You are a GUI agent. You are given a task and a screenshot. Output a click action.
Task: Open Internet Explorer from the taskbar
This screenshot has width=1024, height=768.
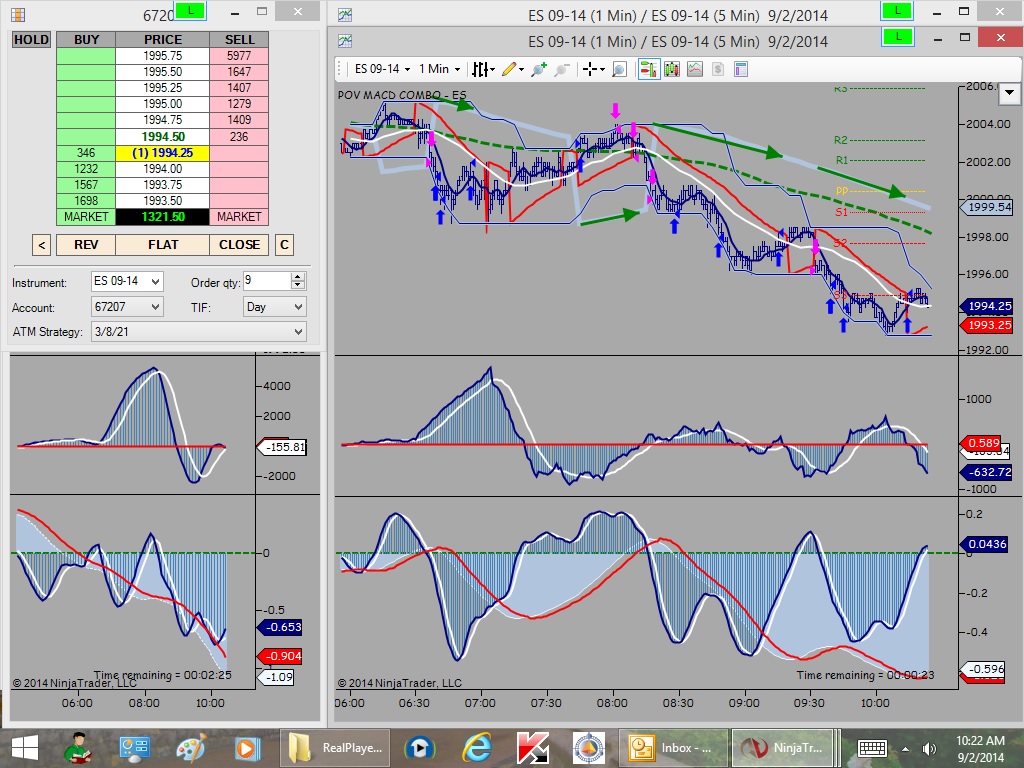click(x=477, y=748)
